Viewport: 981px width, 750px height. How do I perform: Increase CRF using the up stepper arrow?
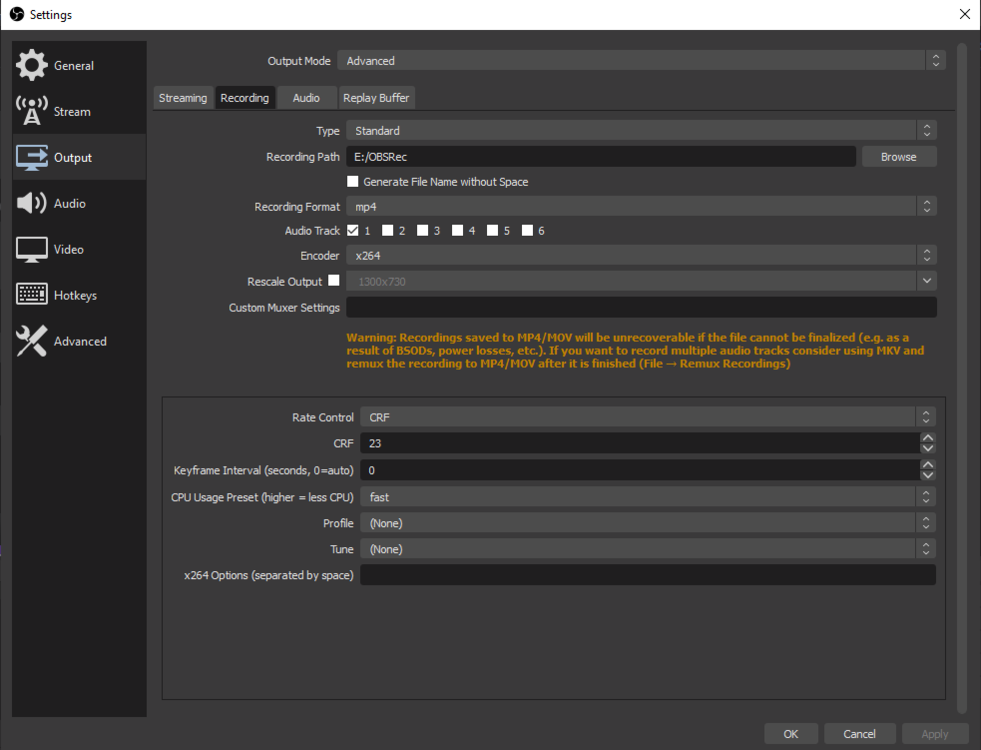[927, 438]
